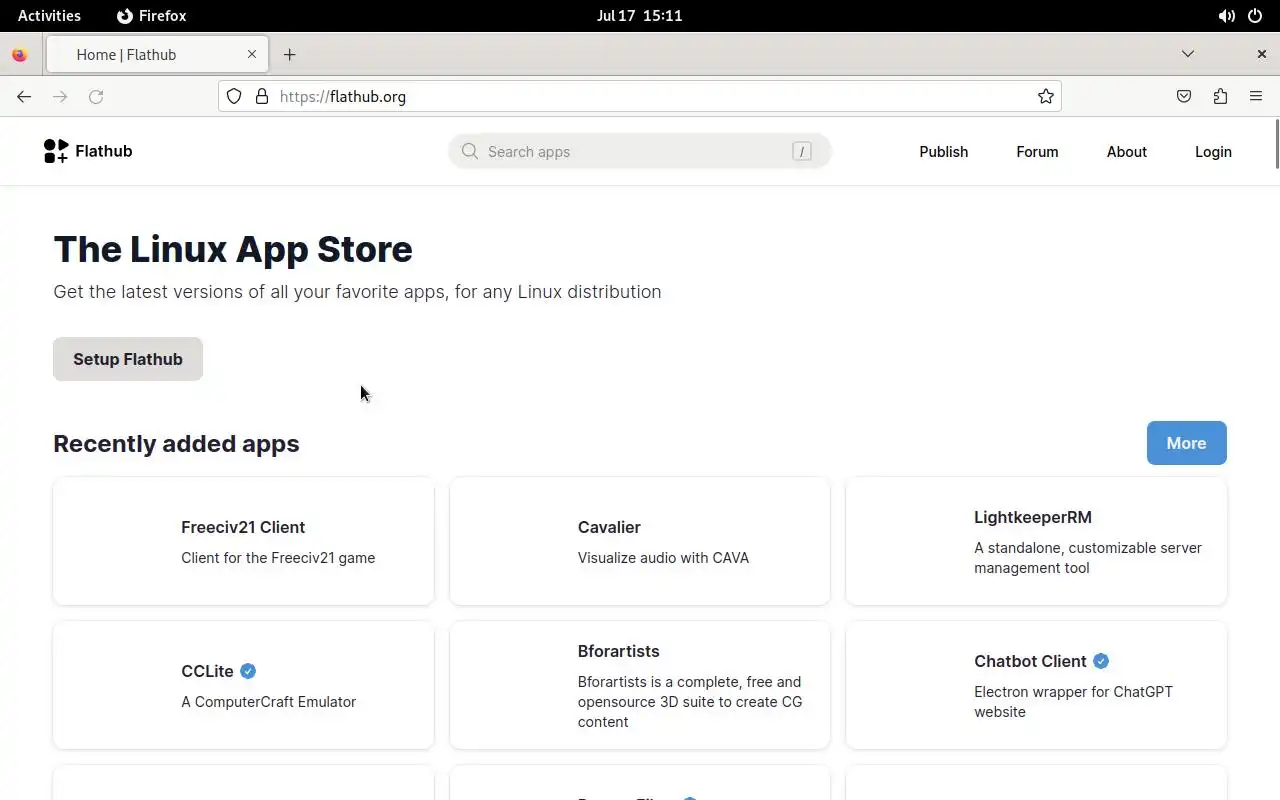This screenshot has height=800, width=1280.
Task: Open the system power menu icon
Action: point(1256,16)
